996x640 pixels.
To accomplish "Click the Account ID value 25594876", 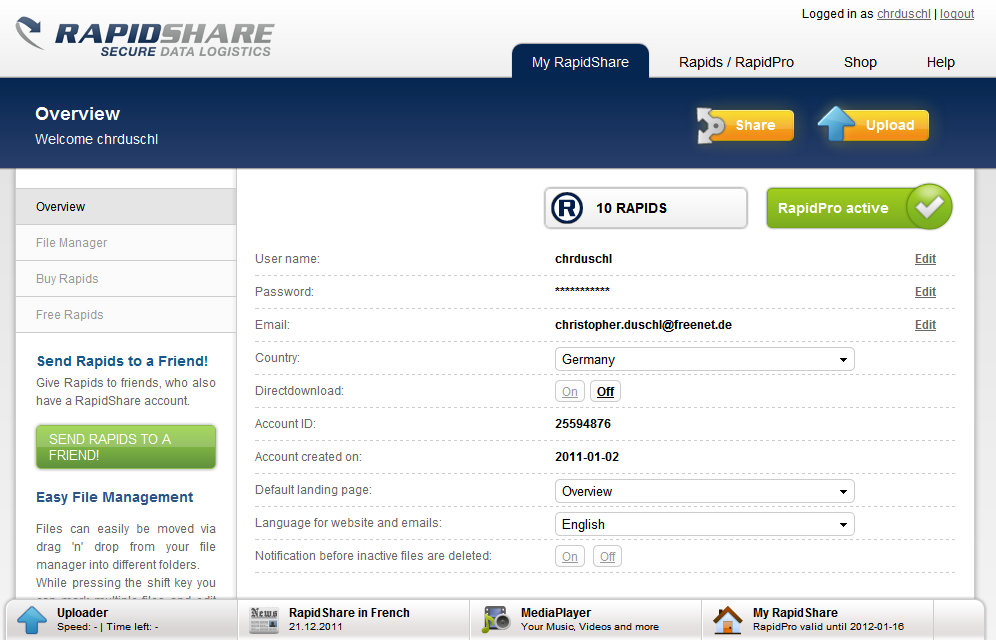I will tap(582, 423).
